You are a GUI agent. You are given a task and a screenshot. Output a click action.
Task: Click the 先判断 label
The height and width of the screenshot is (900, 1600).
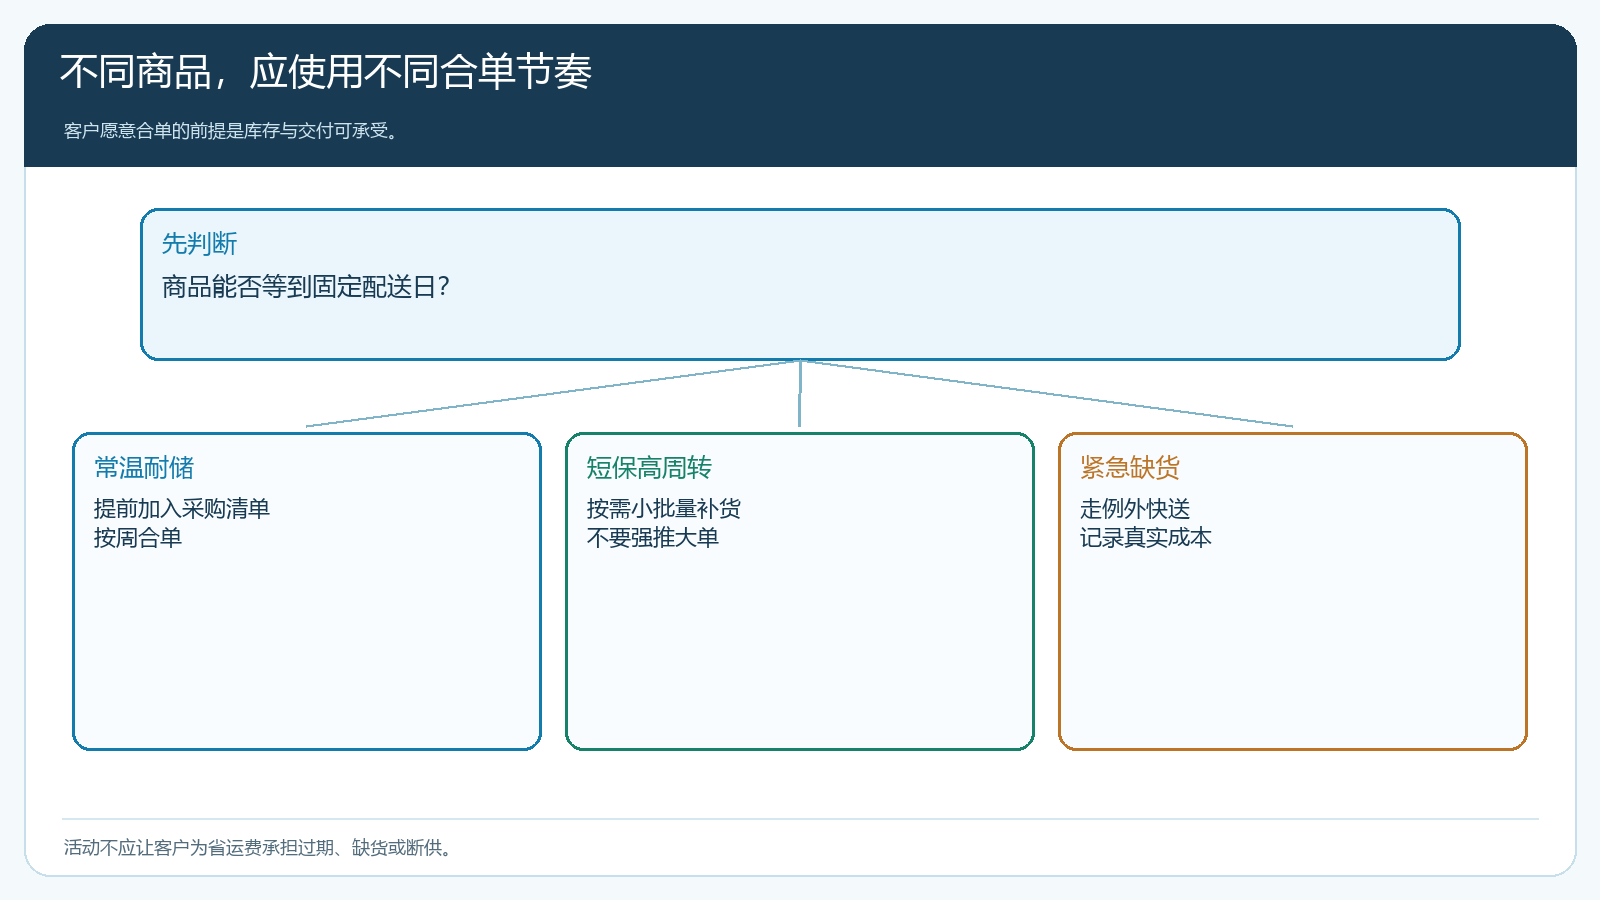coord(199,244)
